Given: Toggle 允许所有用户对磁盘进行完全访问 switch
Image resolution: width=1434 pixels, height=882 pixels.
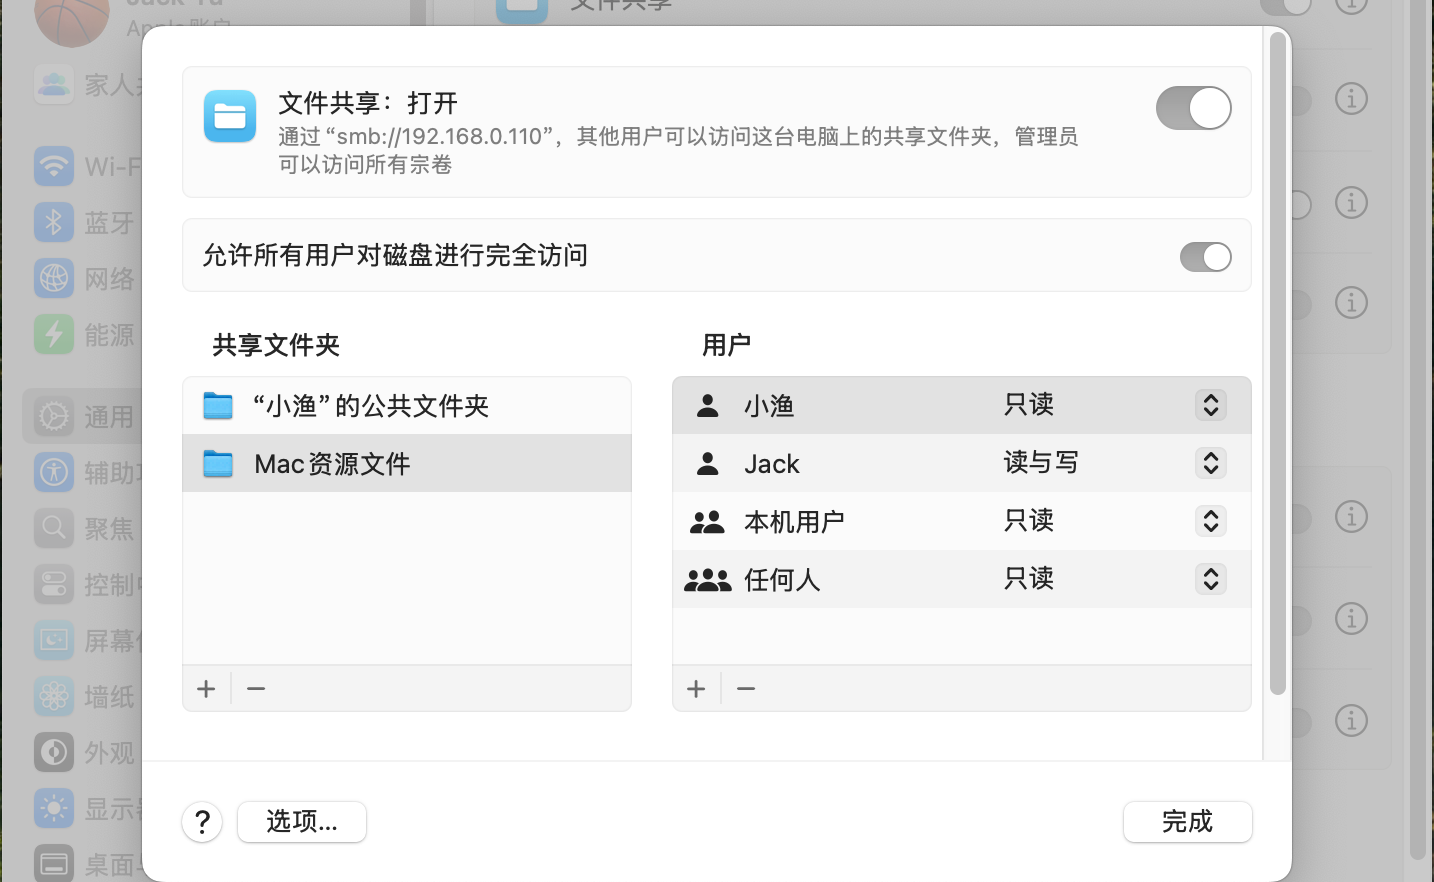Looking at the screenshot, I should pos(1205,257).
